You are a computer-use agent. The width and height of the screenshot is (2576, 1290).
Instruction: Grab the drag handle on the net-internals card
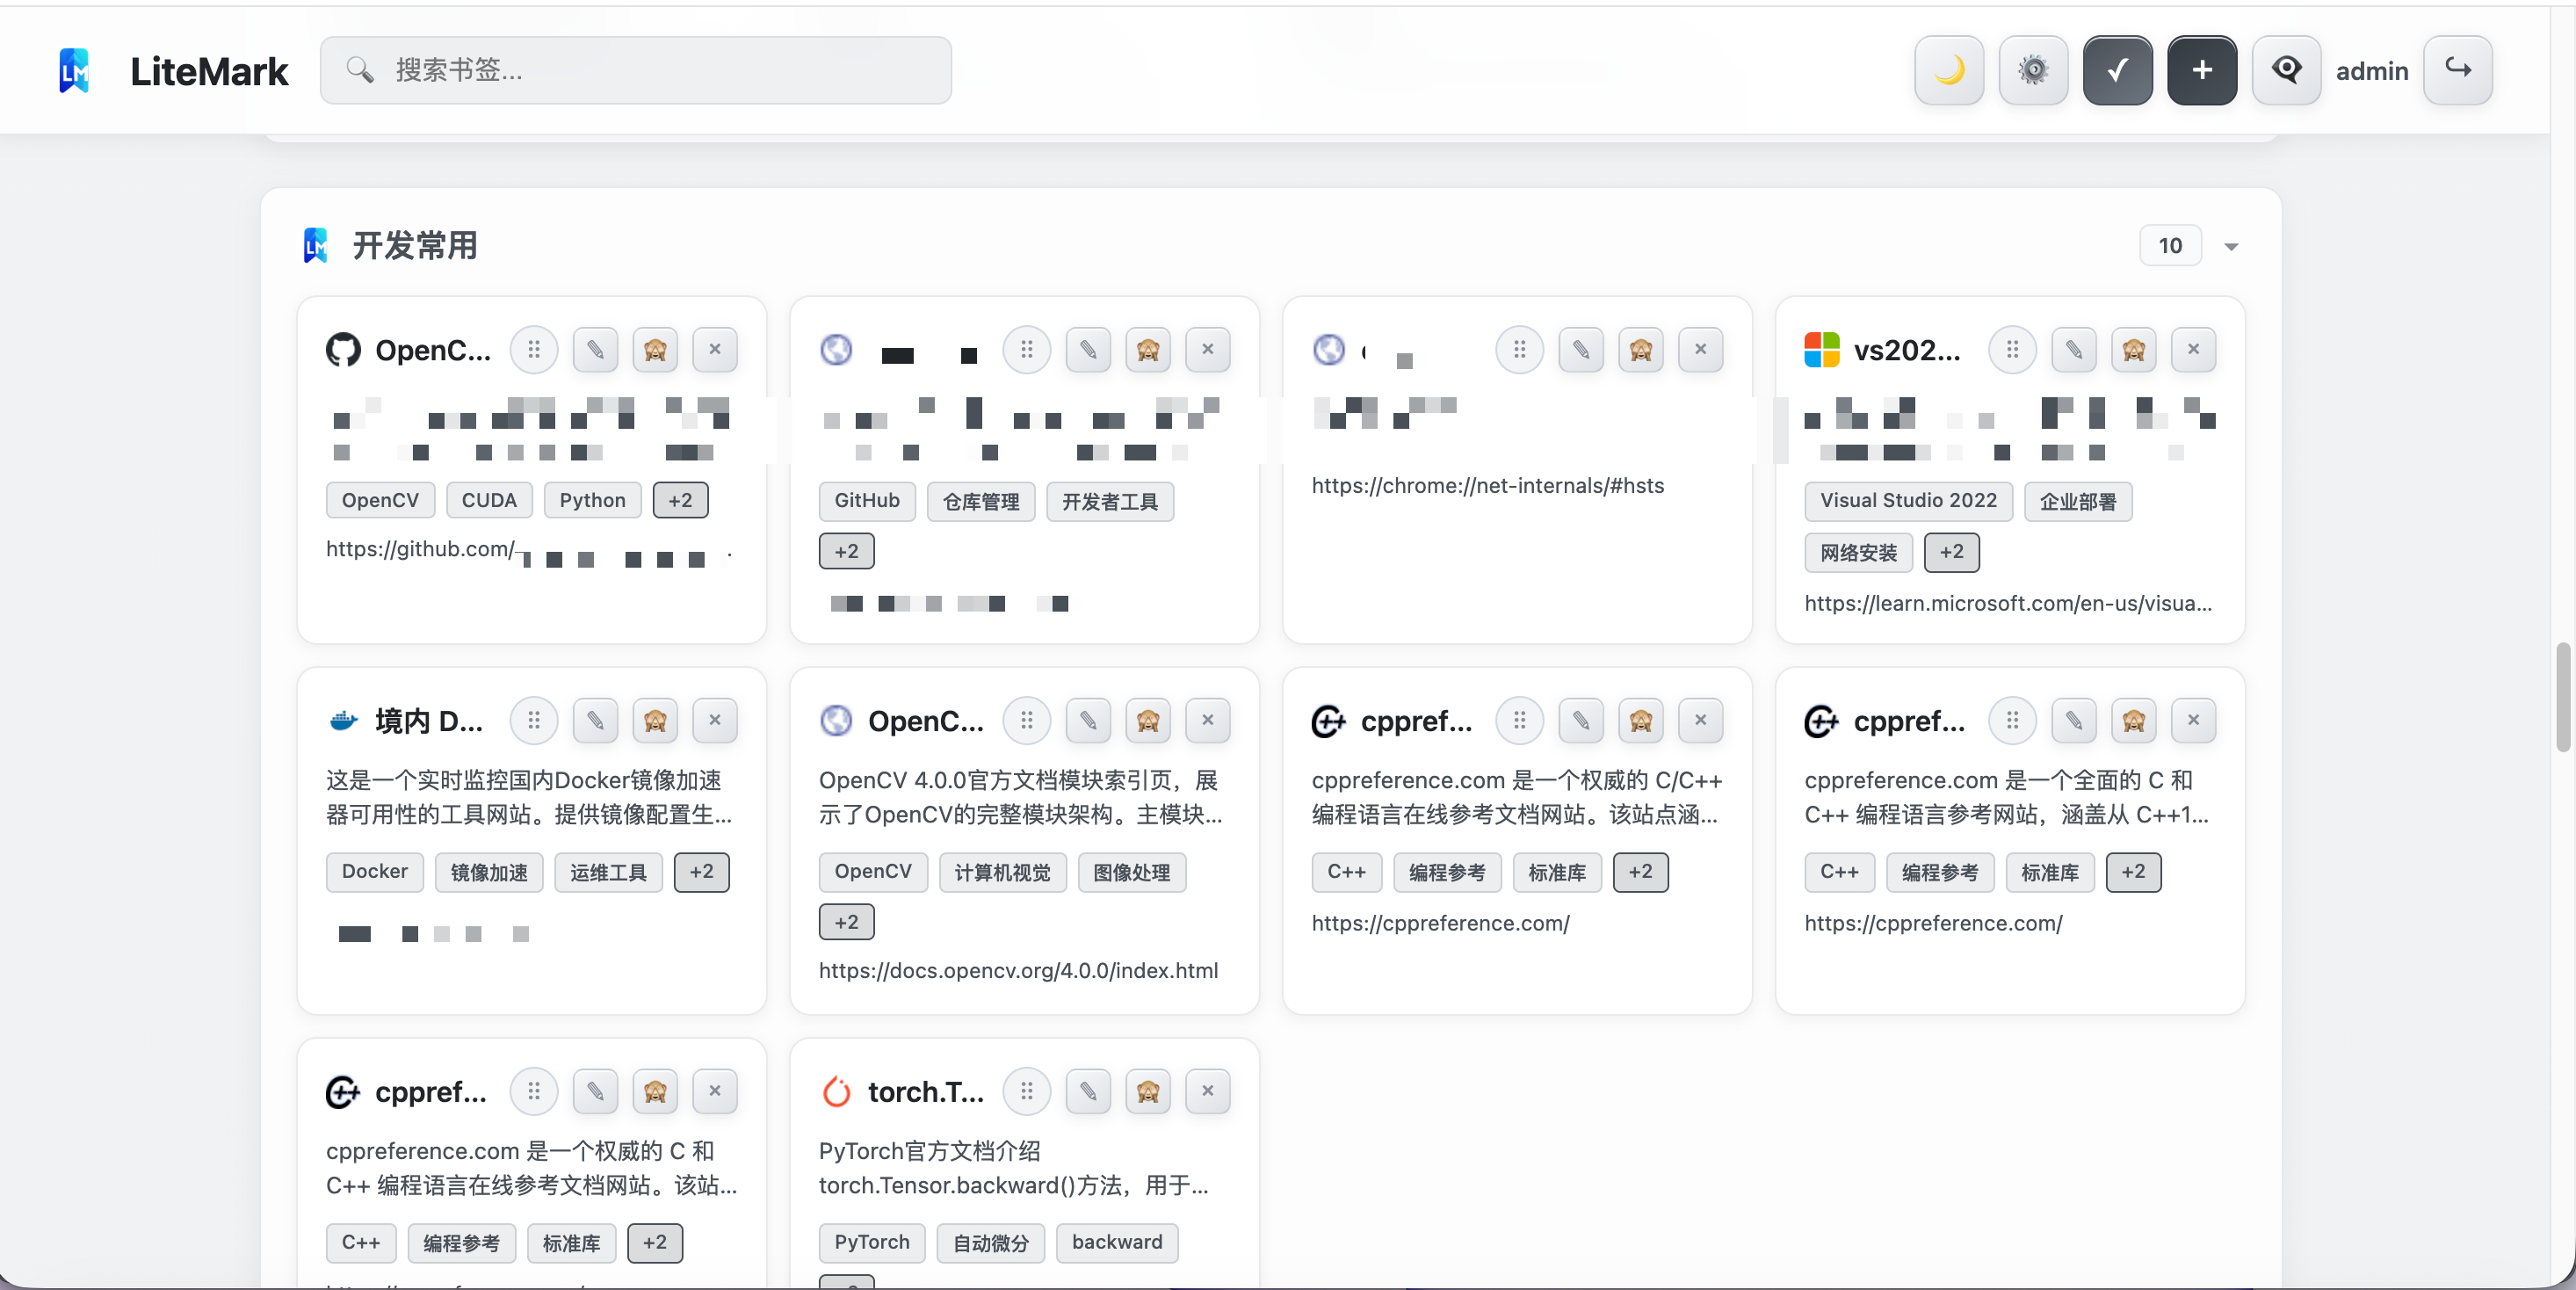point(1520,350)
